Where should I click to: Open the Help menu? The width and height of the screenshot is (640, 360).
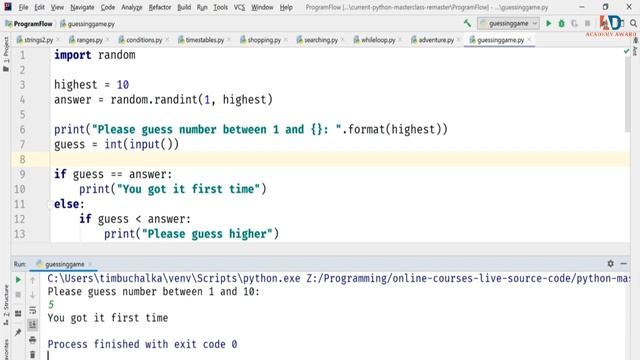click(286, 7)
